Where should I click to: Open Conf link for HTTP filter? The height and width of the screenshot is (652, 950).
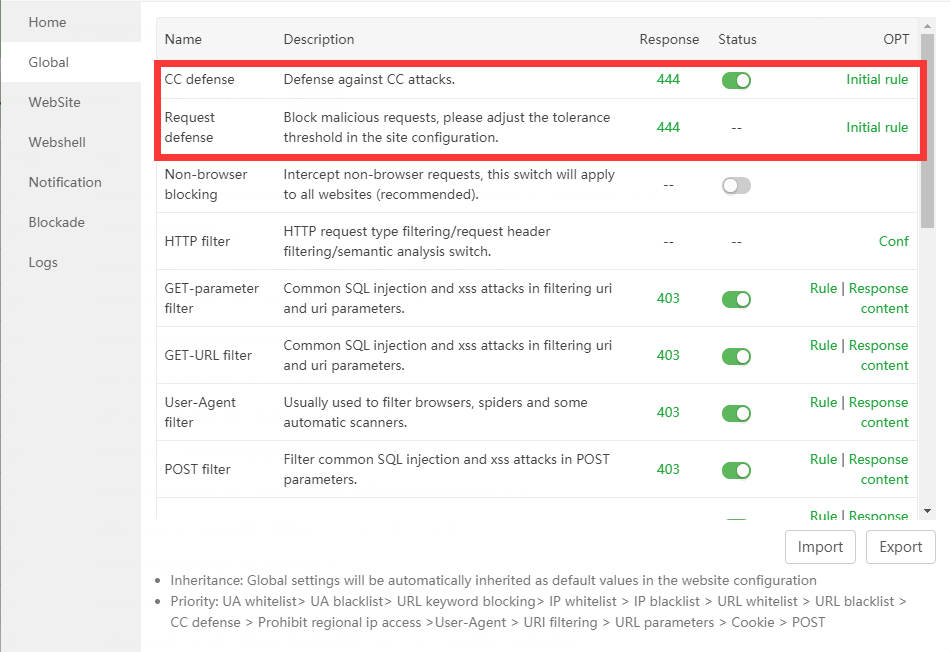pos(893,241)
